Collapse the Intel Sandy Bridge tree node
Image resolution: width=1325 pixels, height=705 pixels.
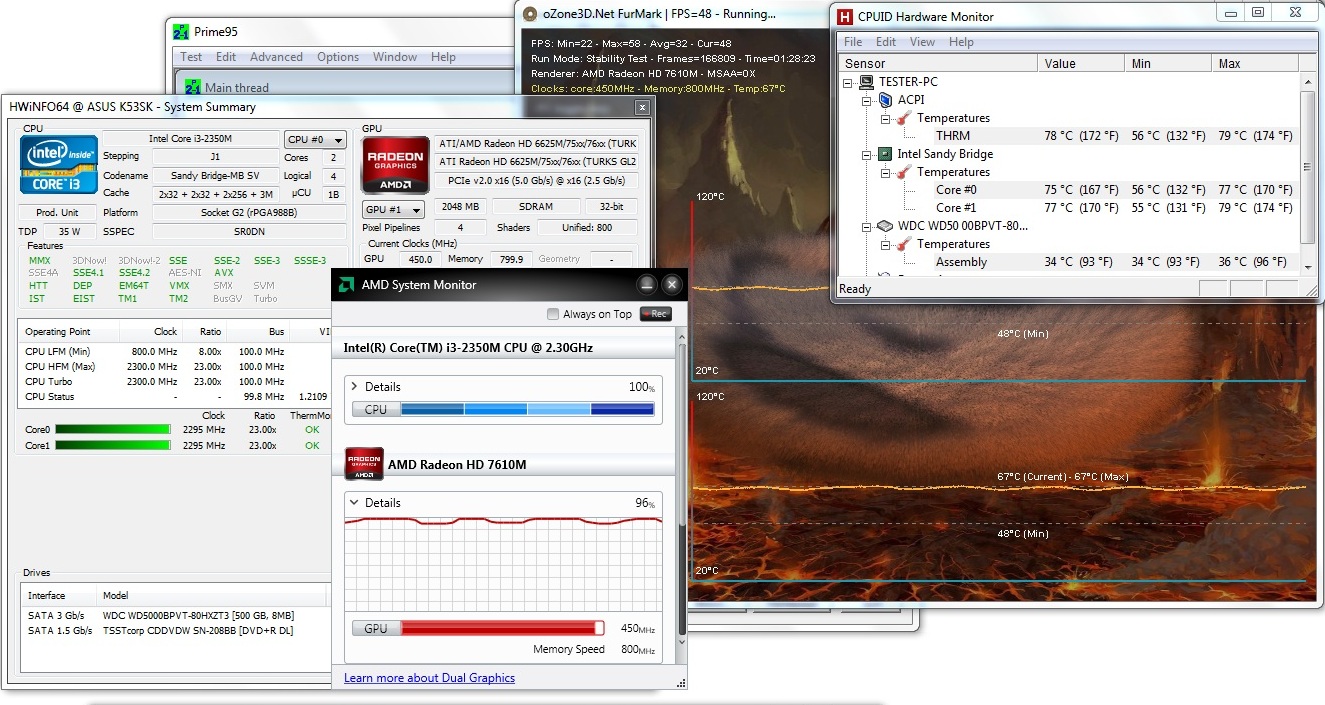click(867, 154)
